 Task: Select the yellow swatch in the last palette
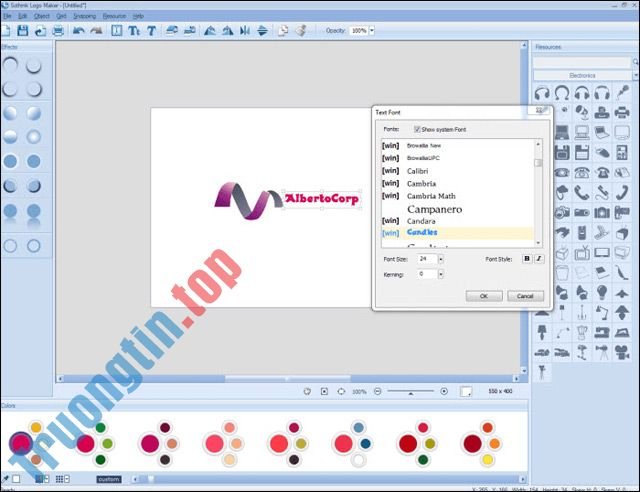point(487,460)
